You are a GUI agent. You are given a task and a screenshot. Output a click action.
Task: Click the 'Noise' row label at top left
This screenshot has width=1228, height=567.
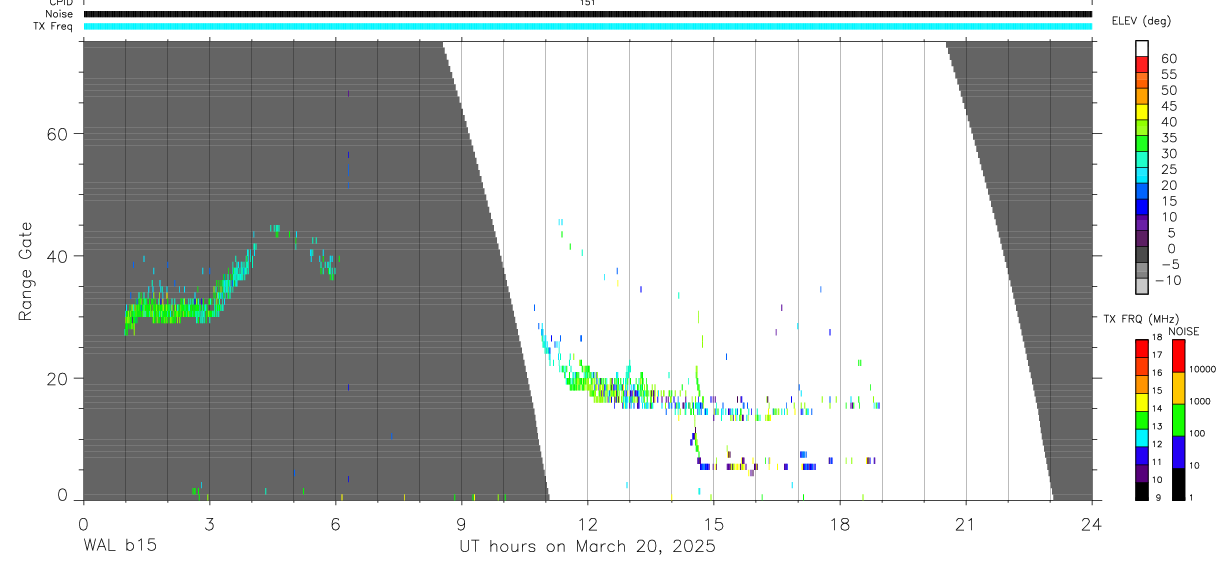(58, 14)
